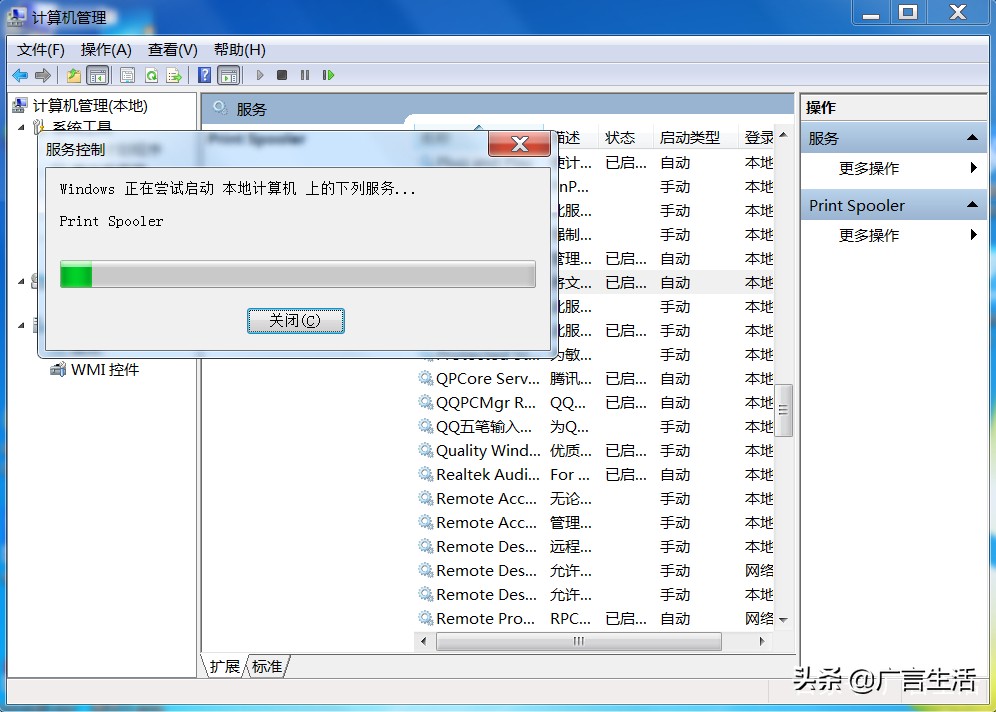
Task: Toggle the action pane visibility icon
Action: [x=230, y=75]
